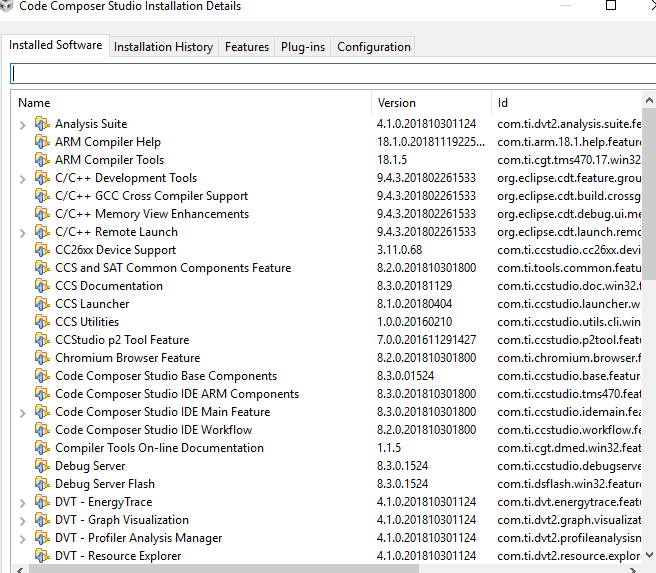Click the Code Composer Studio IDE Workflow icon
This screenshot has width=656, height=573.
tap(42, 430)
